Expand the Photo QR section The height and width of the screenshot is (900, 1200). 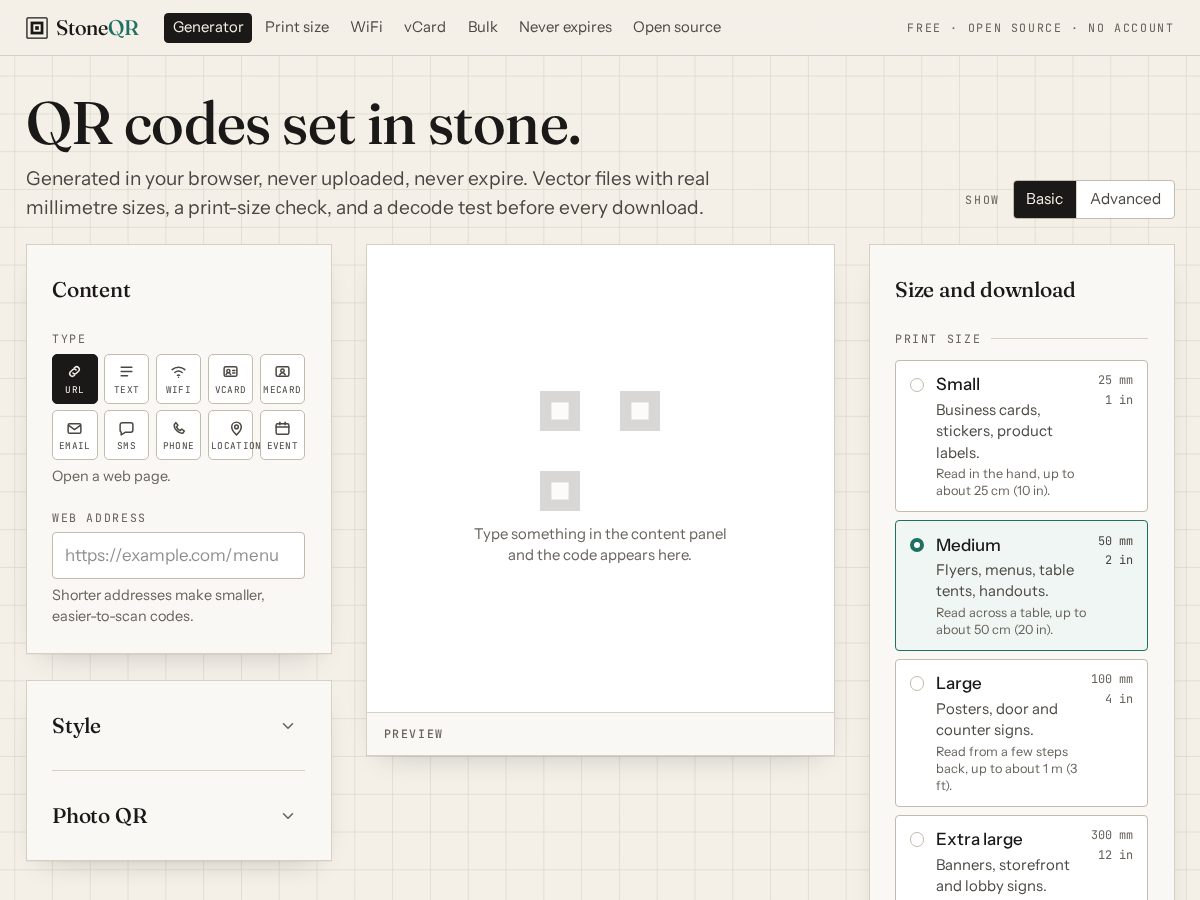click(178, 816)
